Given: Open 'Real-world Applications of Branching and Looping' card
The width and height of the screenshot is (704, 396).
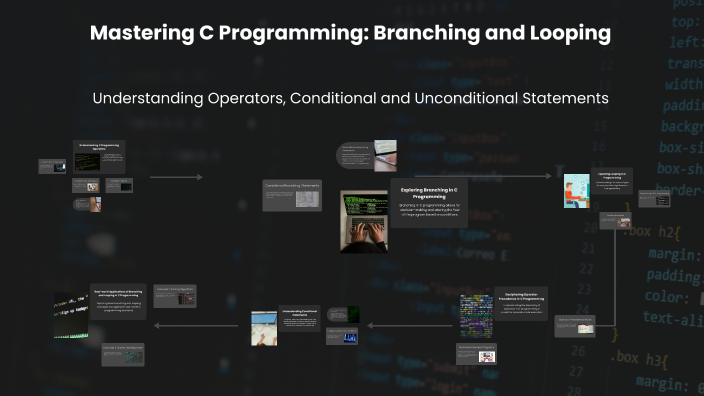Looking at the screenshot, I should point(118,301).
